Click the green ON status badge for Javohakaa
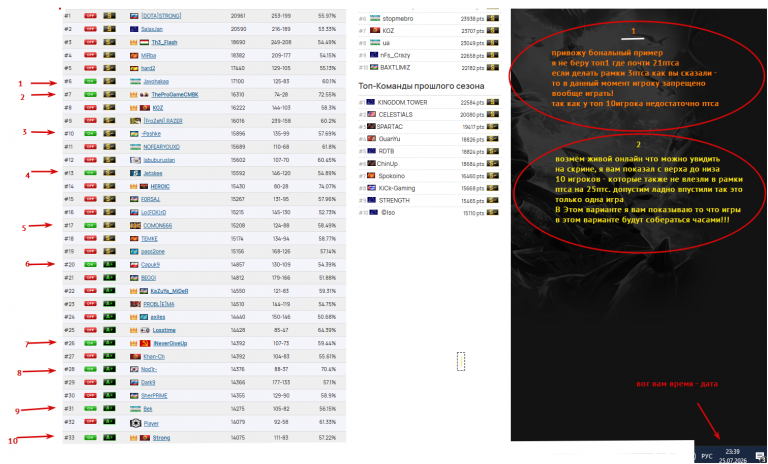 coord(90,81)
